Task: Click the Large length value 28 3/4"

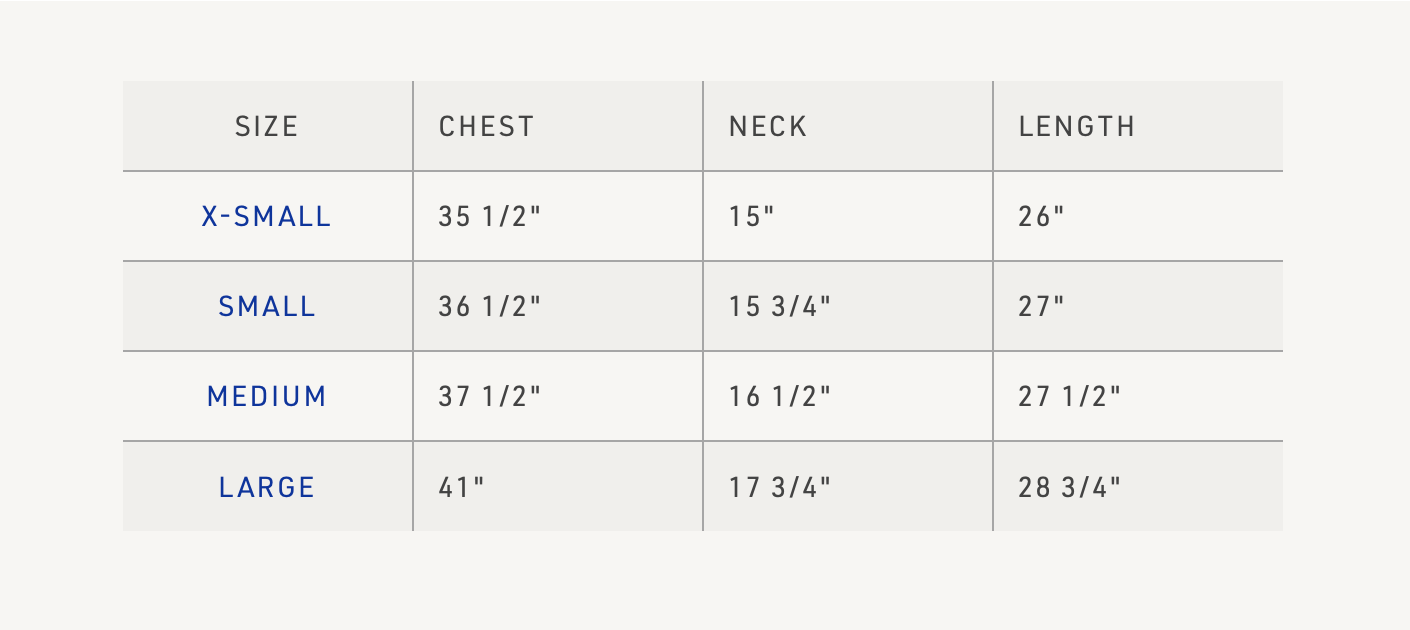Action: tap(1070, 487)
